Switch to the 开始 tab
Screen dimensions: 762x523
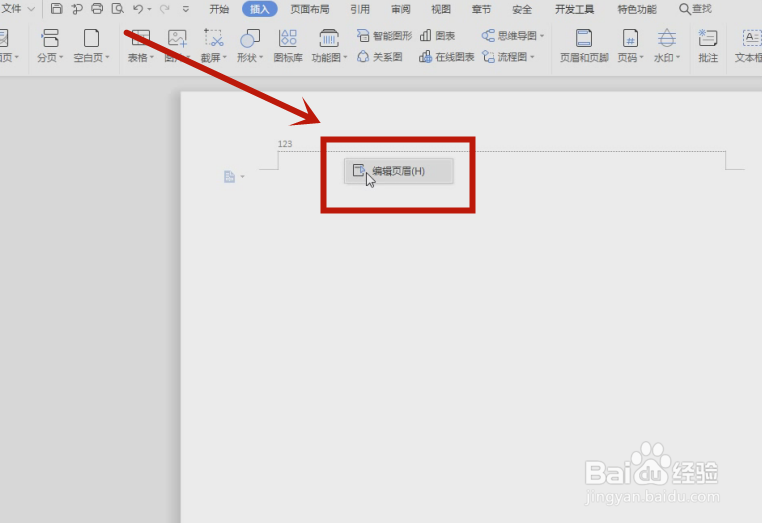(x=219, y=9)
